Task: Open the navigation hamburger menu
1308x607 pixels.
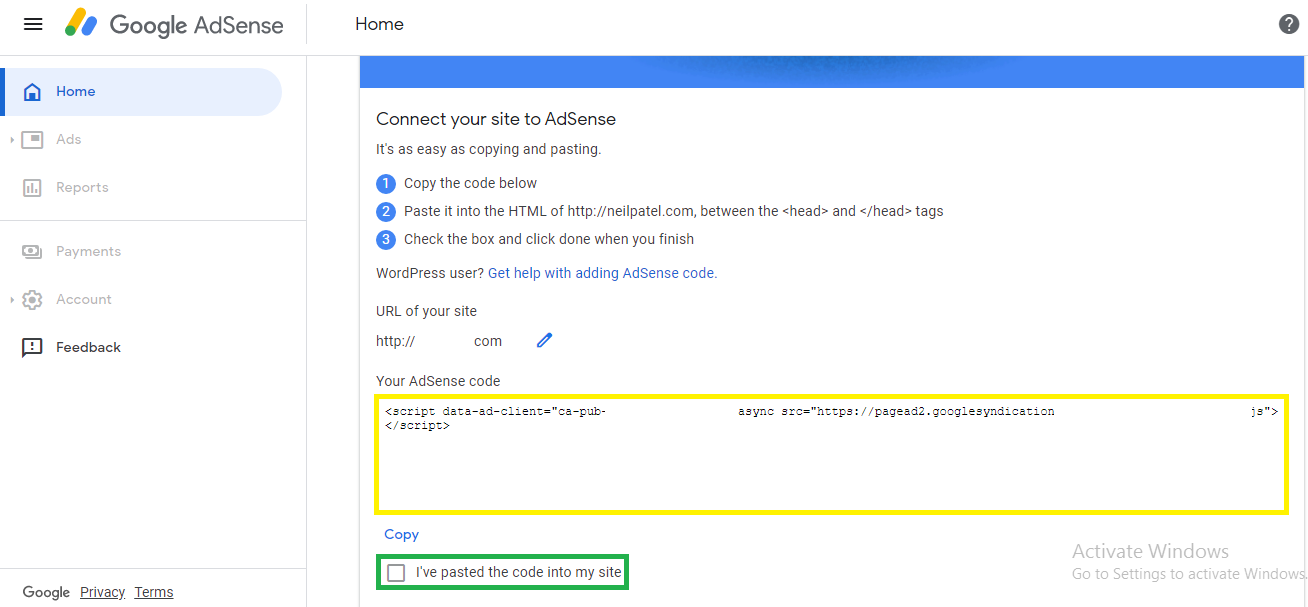Action: pyautogui.click(x=32, y=24)
